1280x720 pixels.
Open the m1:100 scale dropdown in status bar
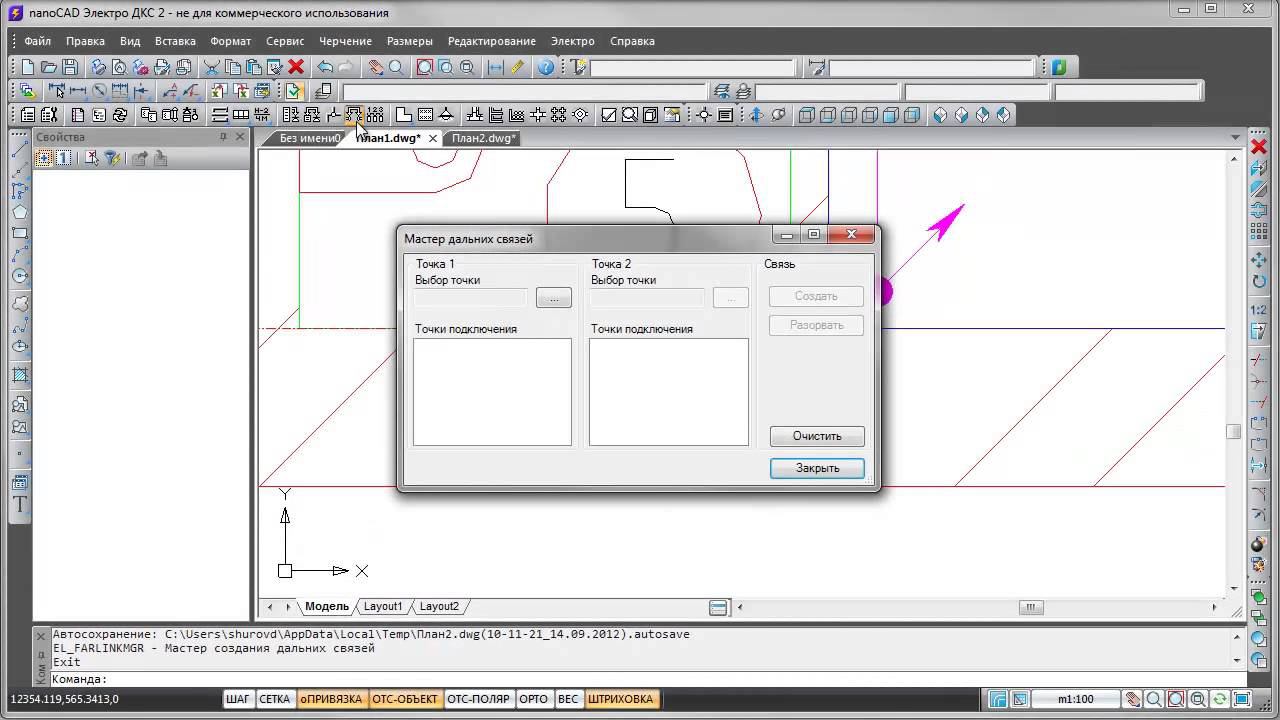pyautogui.click(x=1076, y=699)
